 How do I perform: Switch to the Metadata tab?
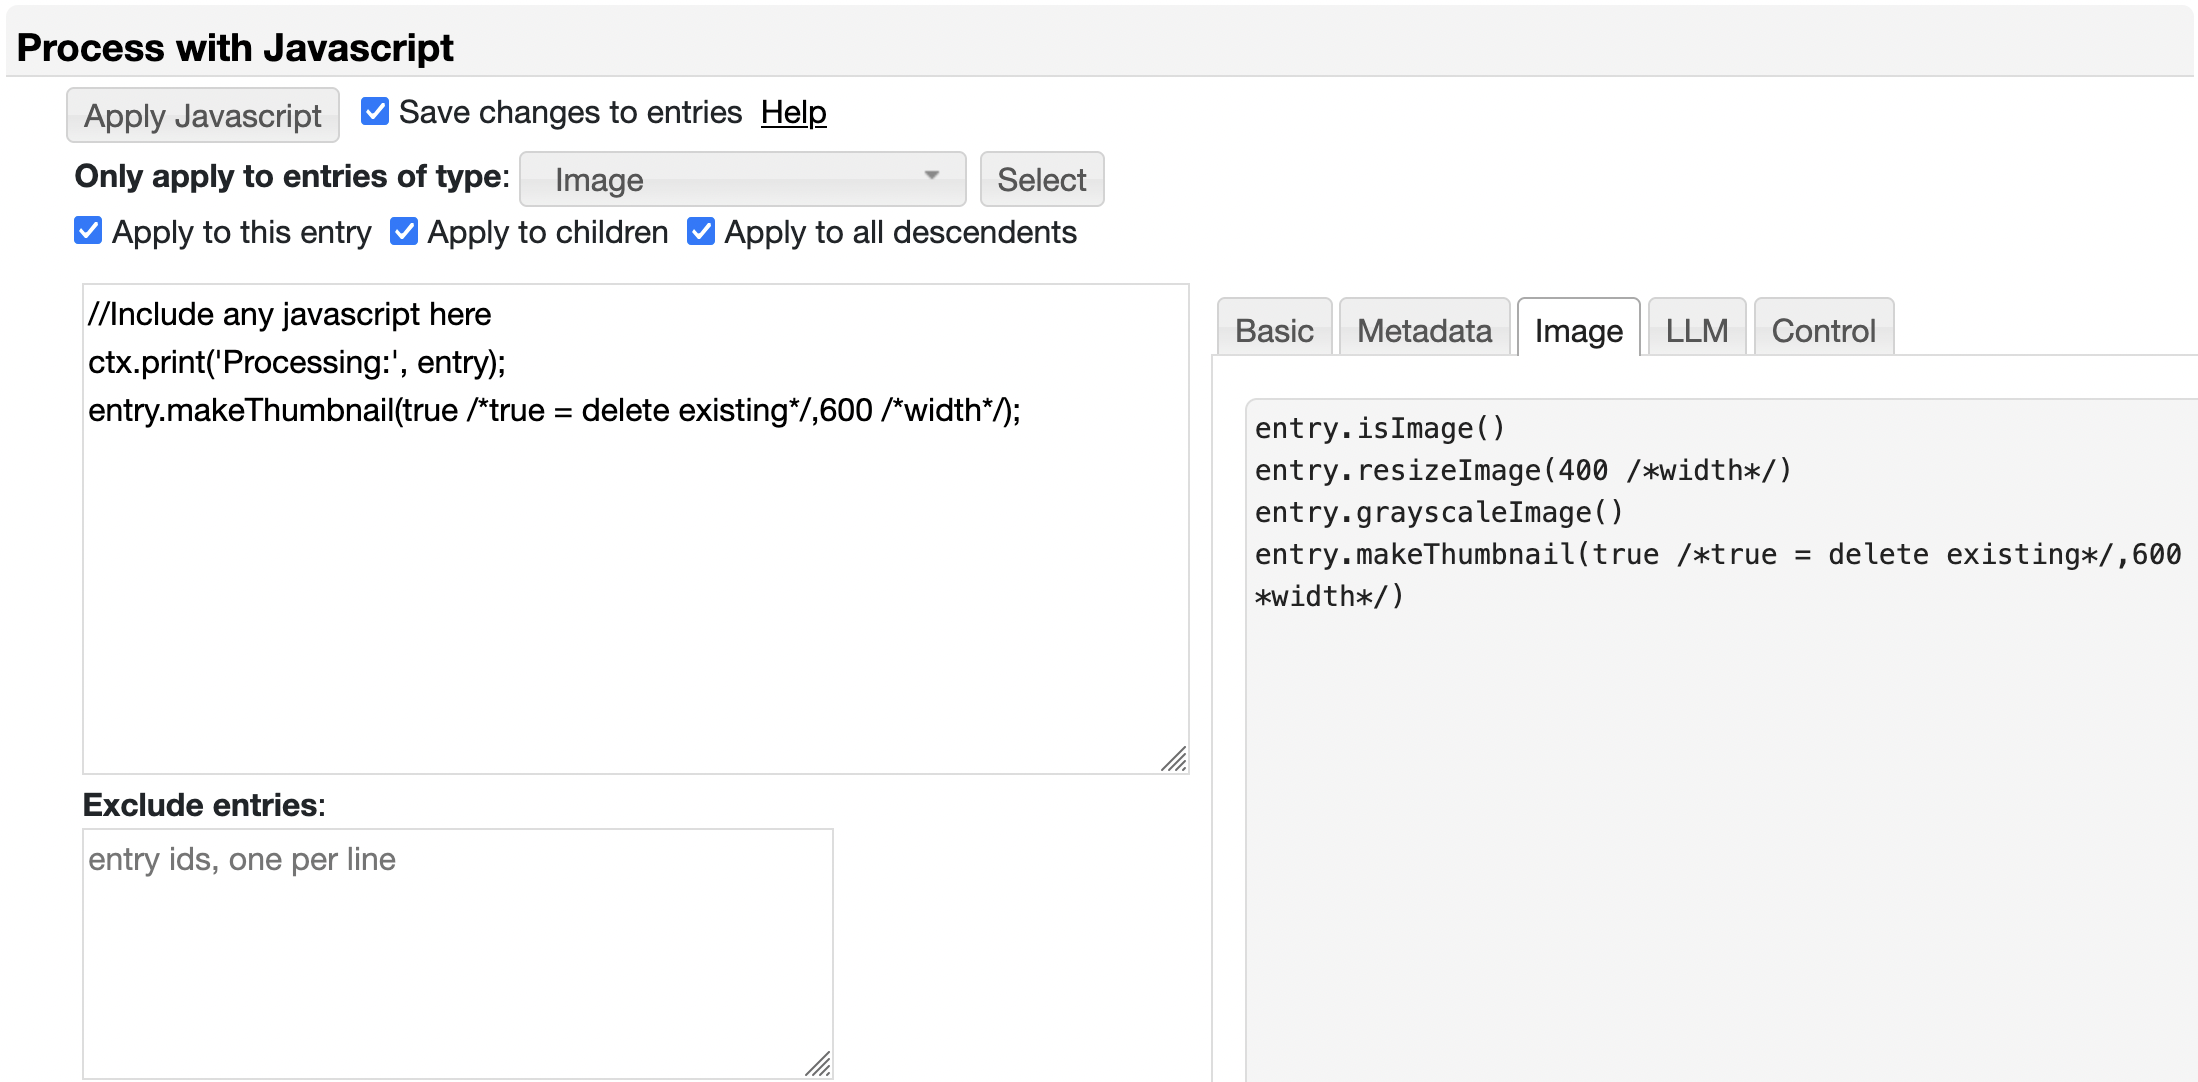coord(1423,330)
